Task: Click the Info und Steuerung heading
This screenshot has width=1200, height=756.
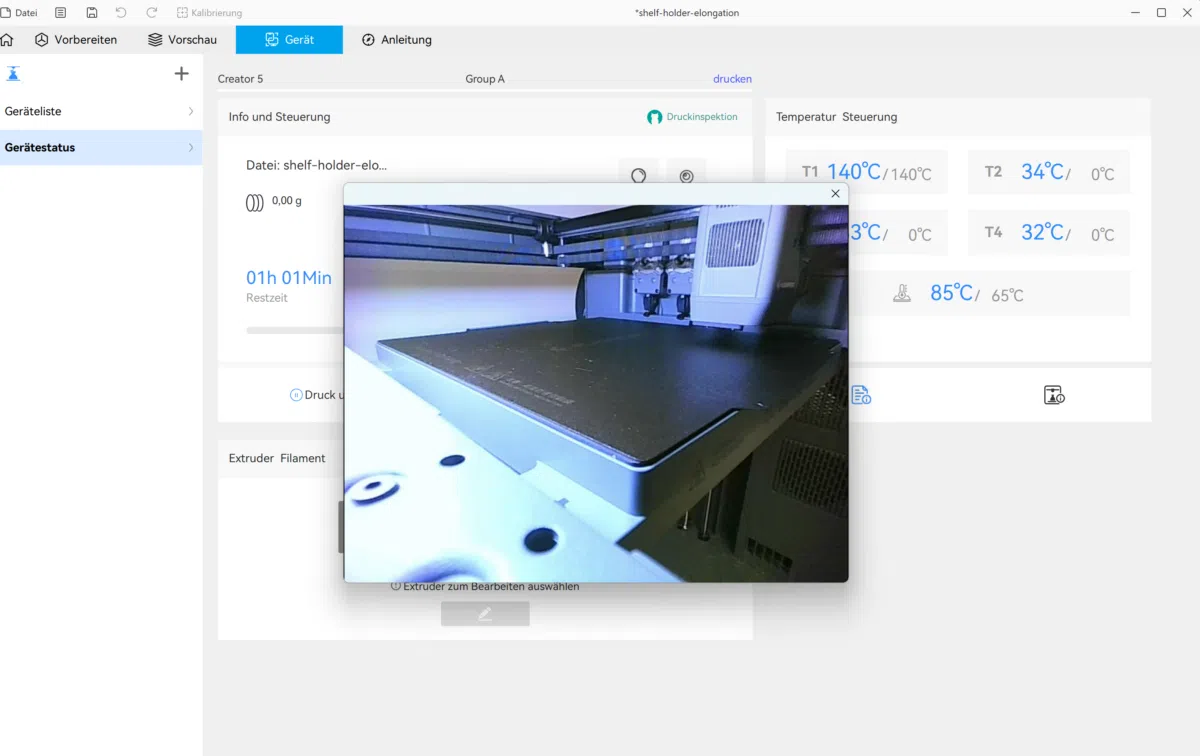Action: [x=279, y=117]
